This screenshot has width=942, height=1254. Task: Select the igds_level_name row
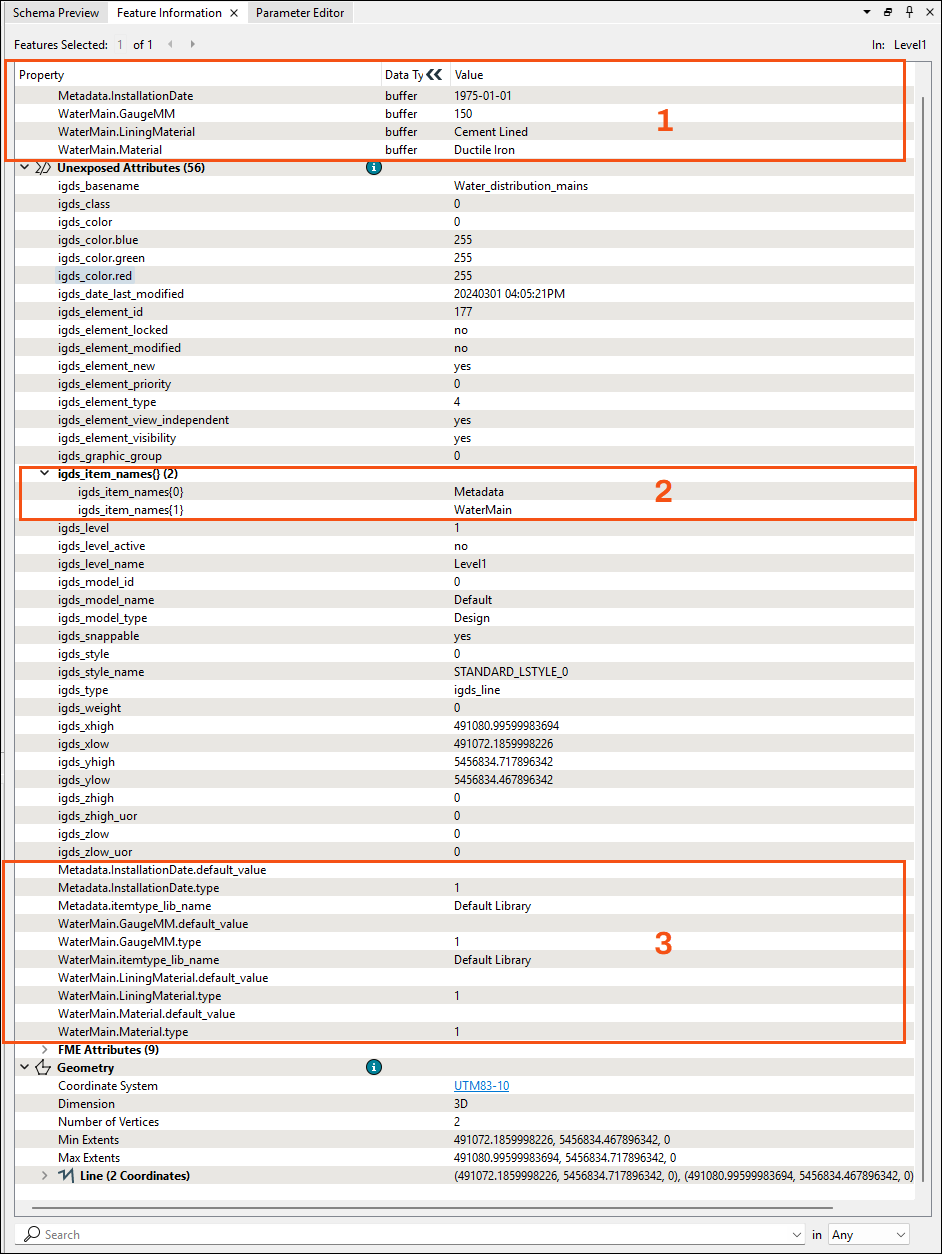464,564
